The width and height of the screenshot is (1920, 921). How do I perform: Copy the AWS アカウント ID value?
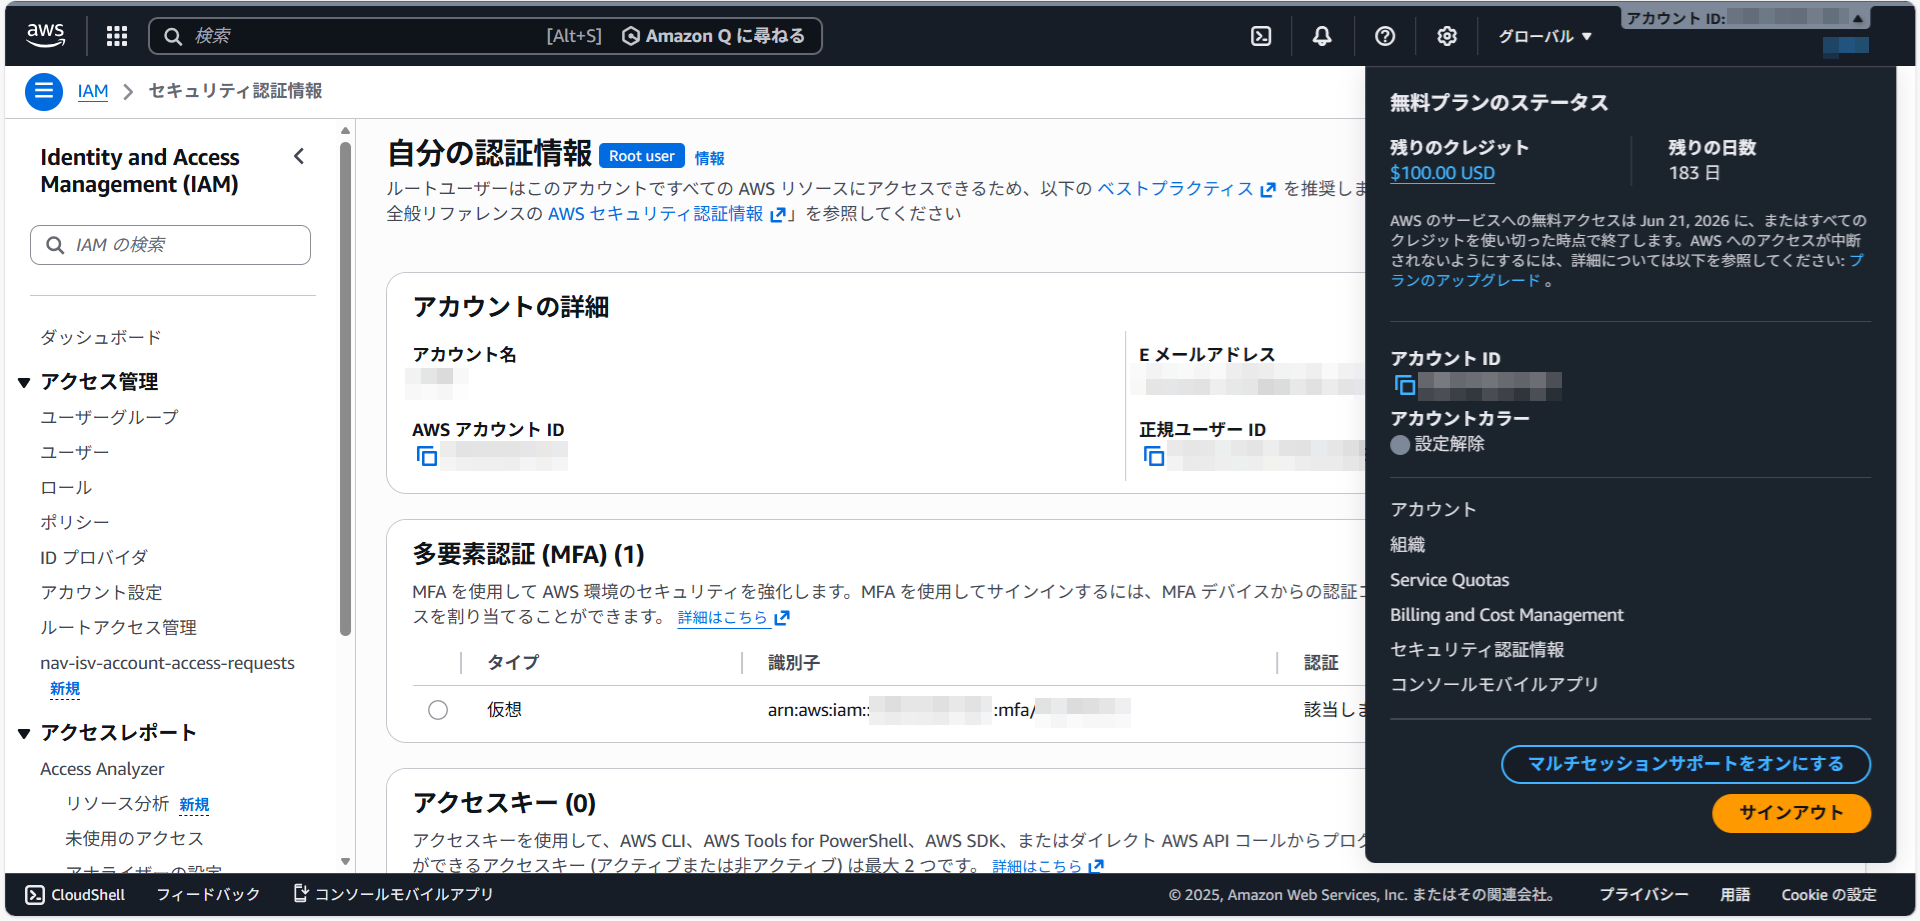[427, 456]
